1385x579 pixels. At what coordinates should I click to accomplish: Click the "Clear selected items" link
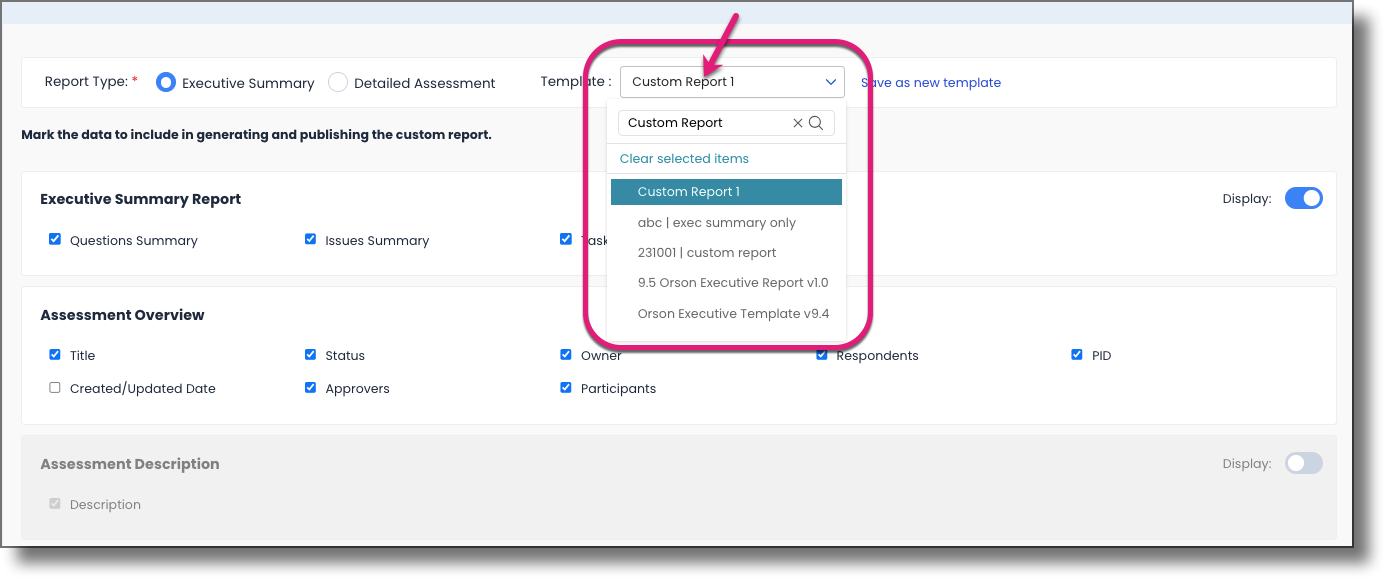[x=684, y=158]
